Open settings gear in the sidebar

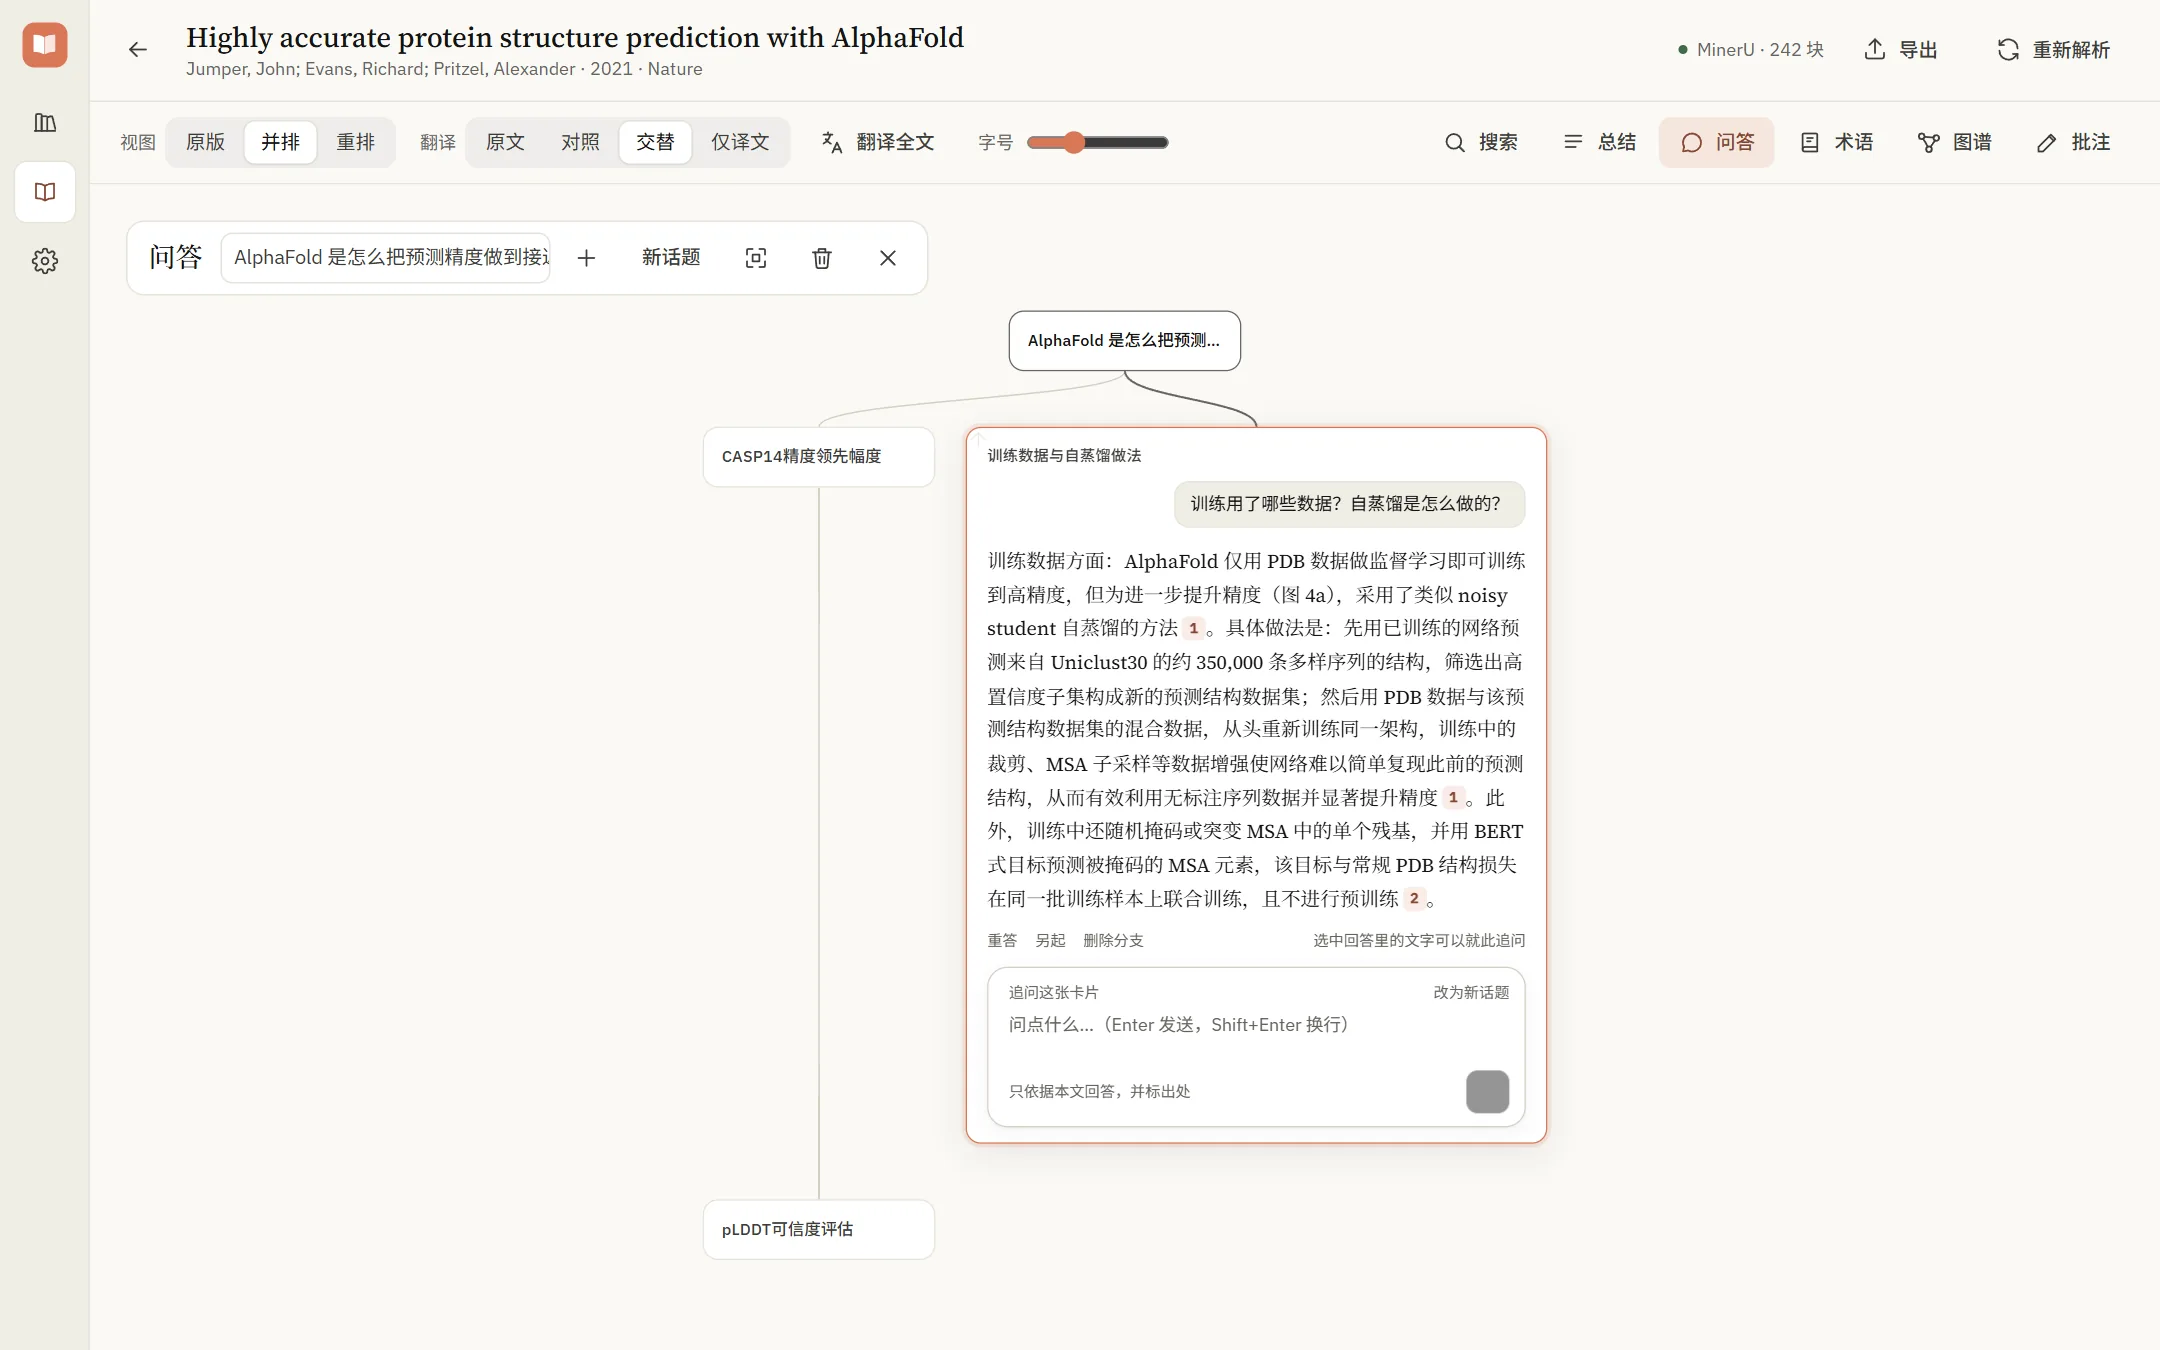(45, 261)
